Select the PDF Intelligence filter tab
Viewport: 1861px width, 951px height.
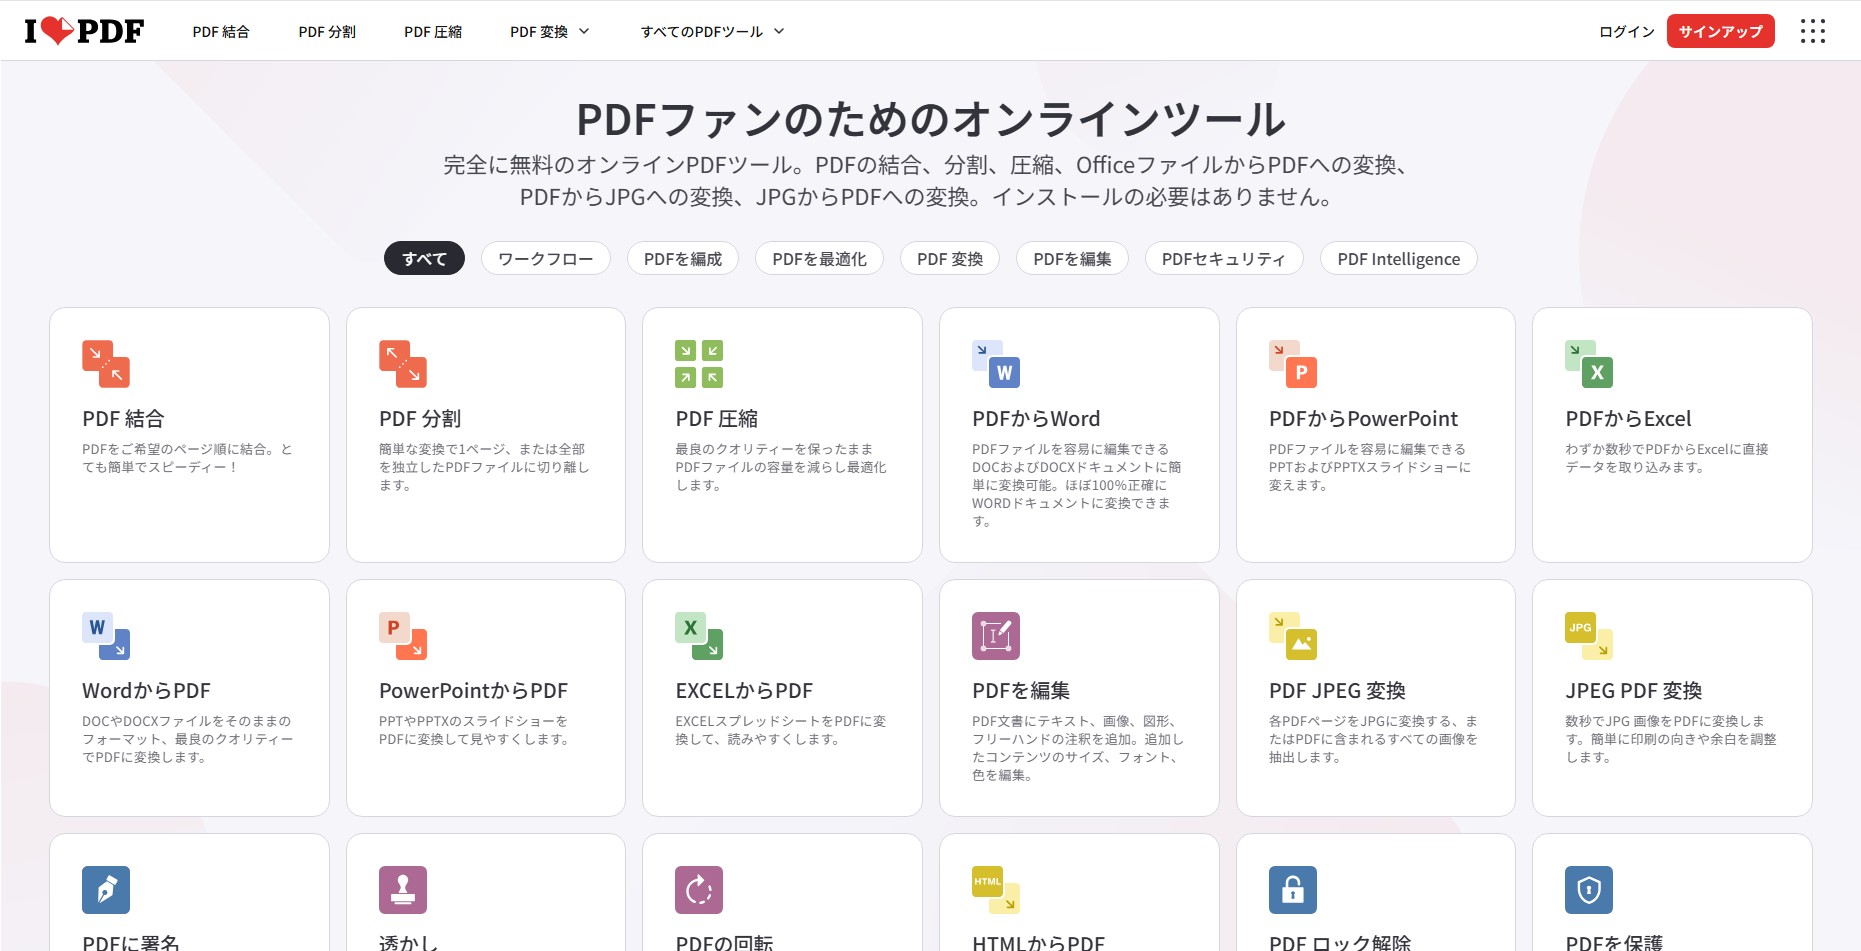pos(1399,258)
